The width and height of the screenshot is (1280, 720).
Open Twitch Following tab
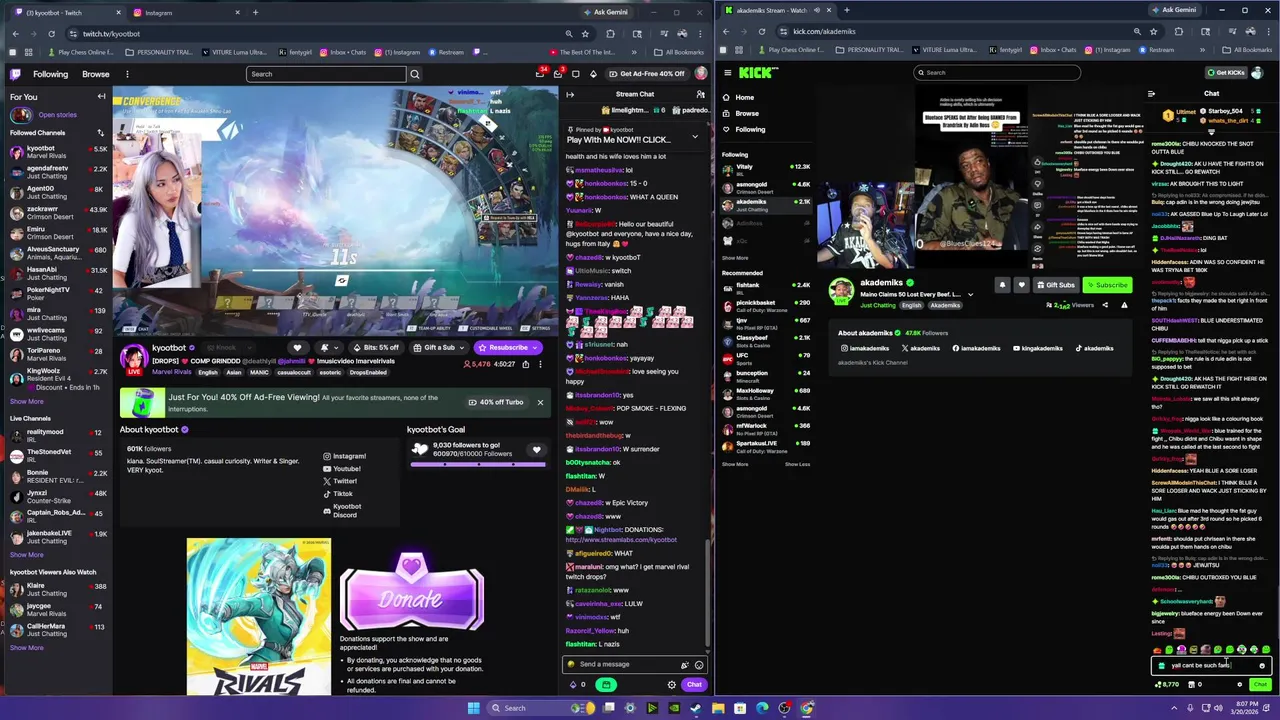pos(50,74)
